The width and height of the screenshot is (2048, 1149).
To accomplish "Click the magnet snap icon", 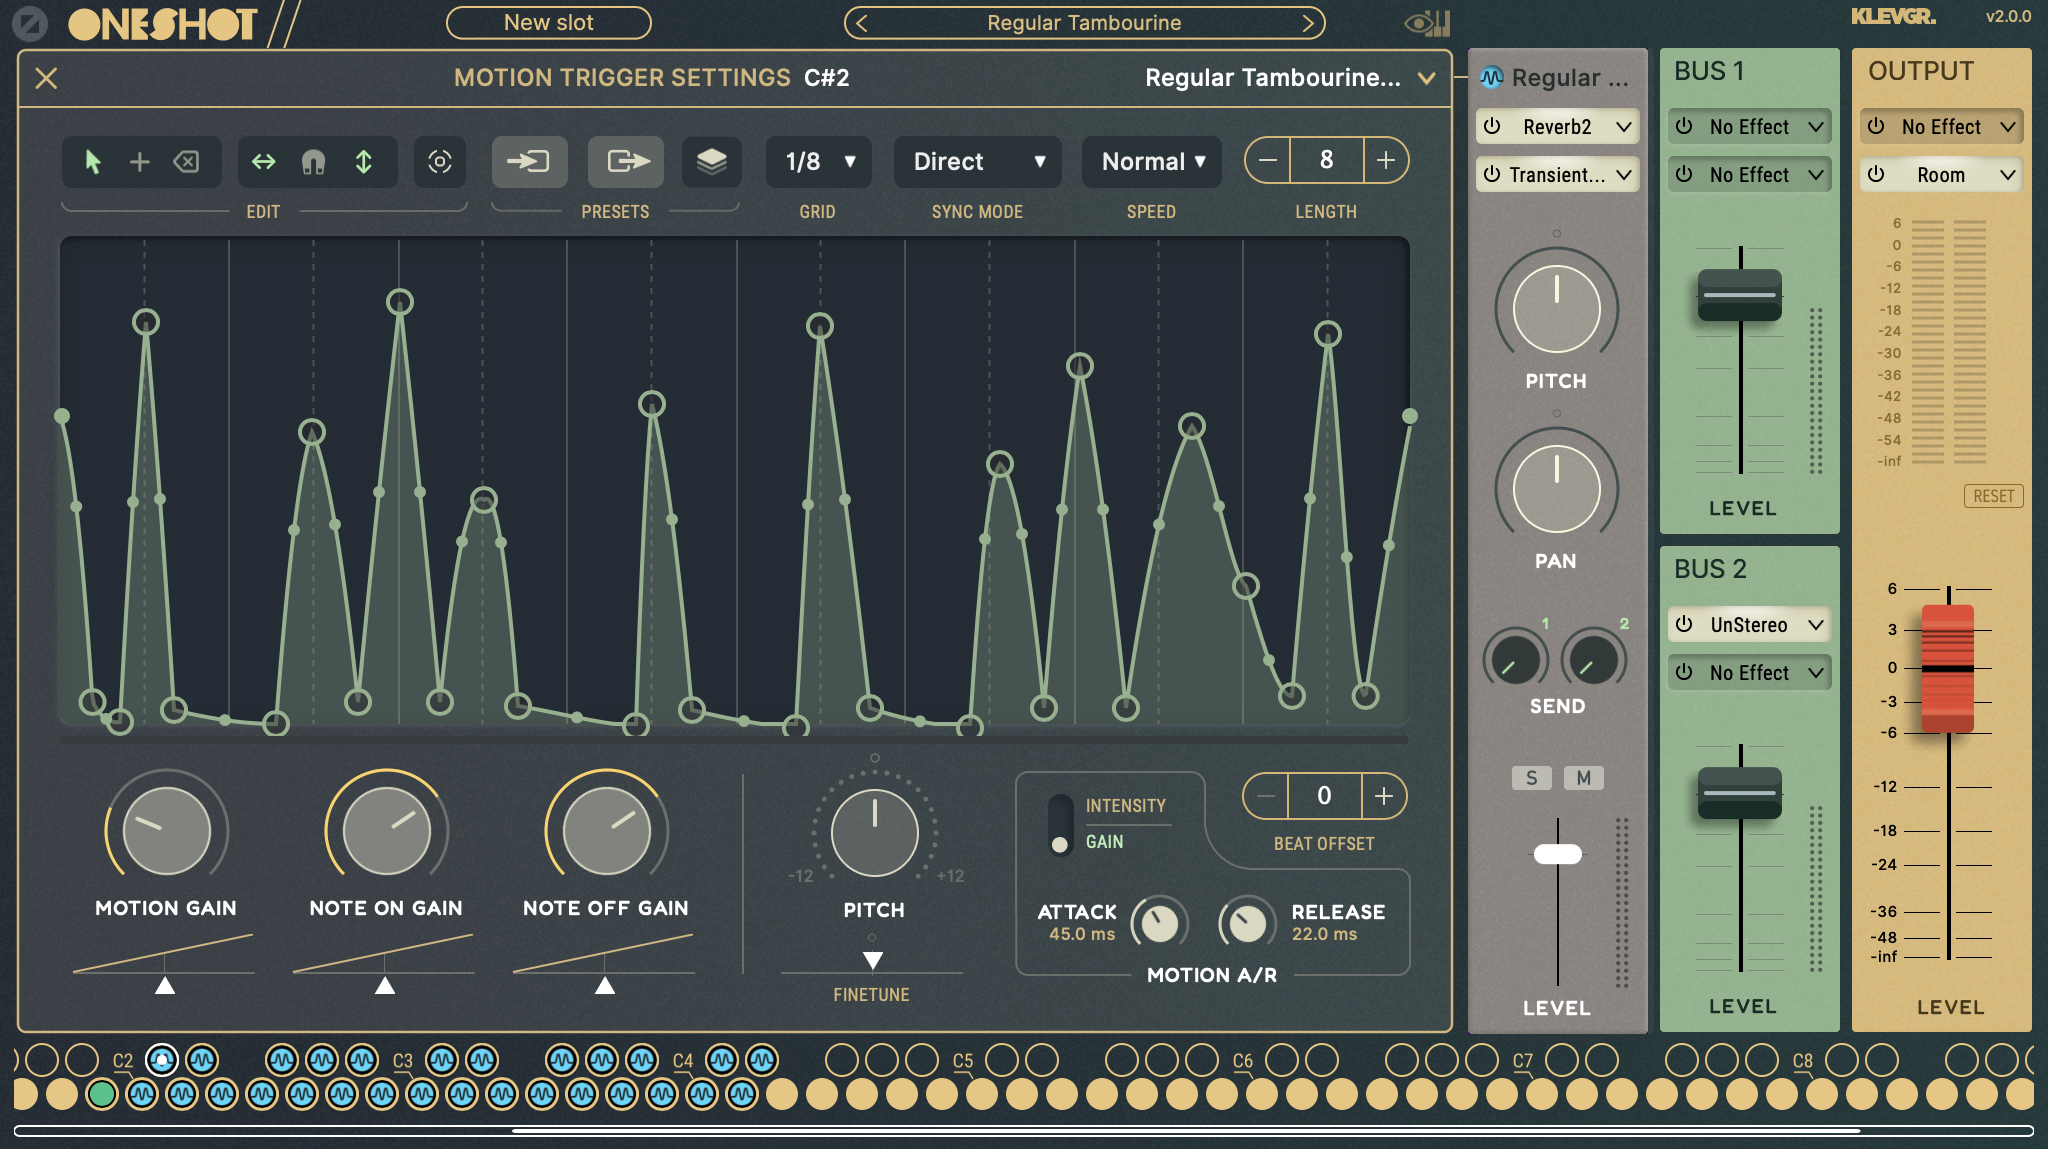I will (313, 161).
